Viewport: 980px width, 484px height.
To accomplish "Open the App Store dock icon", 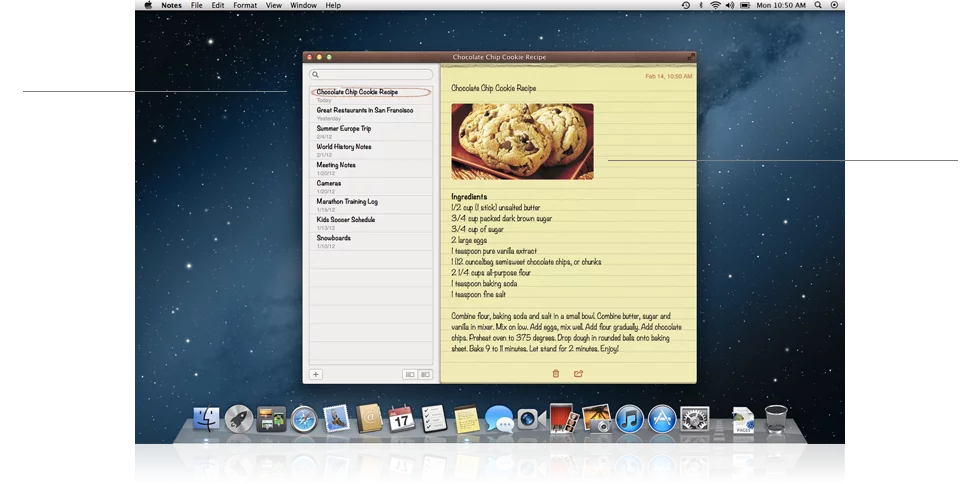I will (661, 419).
